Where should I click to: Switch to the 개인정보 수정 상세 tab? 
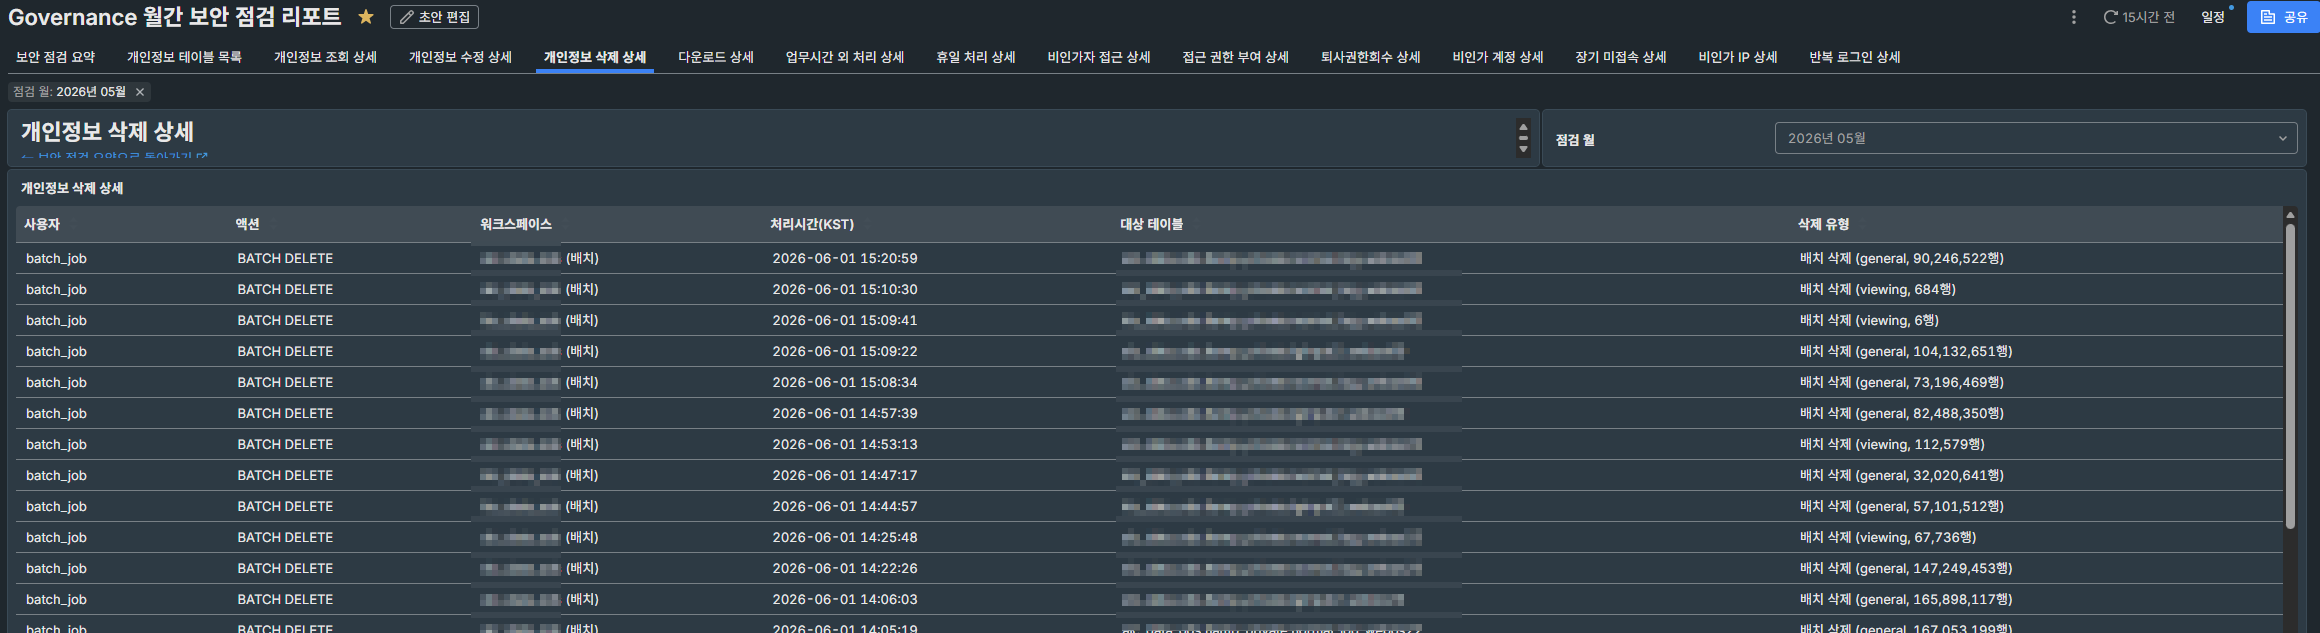[460, 57]
